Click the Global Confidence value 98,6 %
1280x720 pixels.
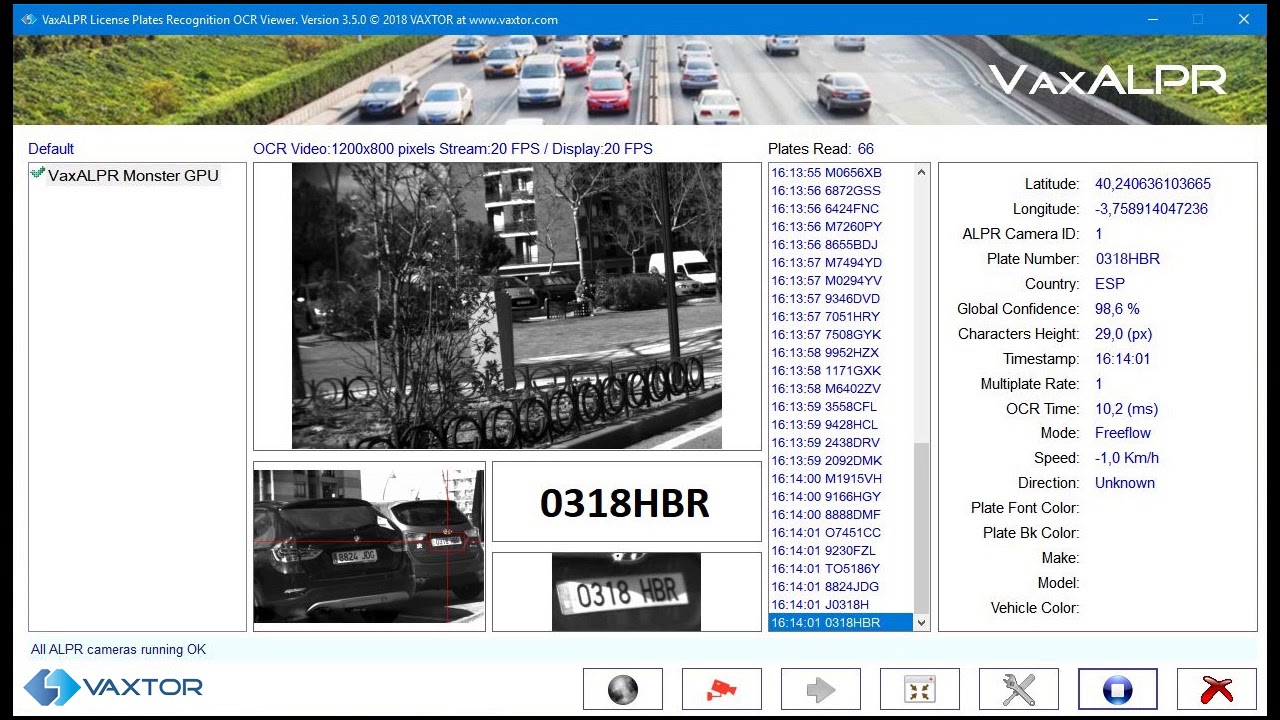click(x=1117, y=309)
